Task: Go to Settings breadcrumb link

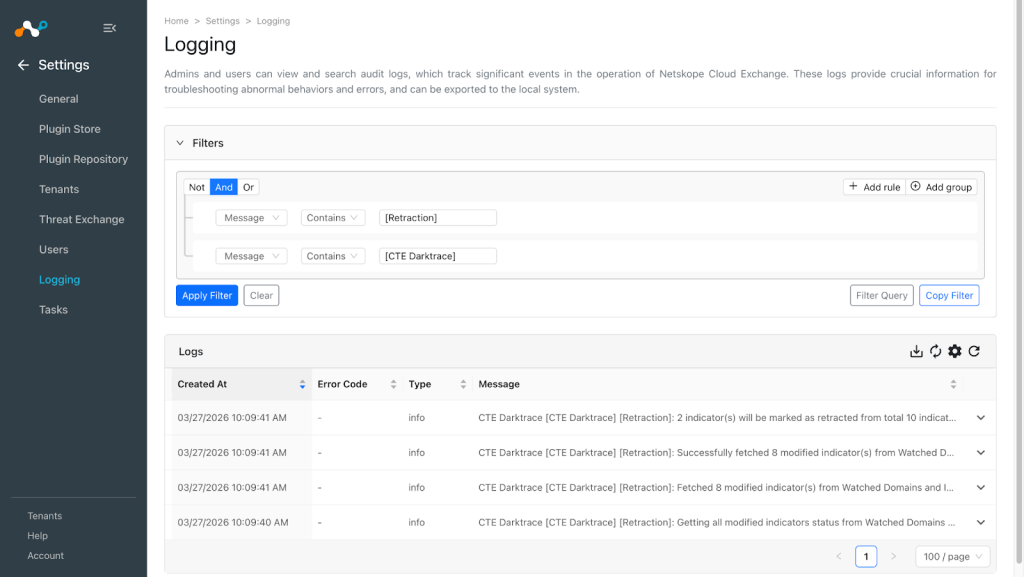Action: tap(223, 21)
